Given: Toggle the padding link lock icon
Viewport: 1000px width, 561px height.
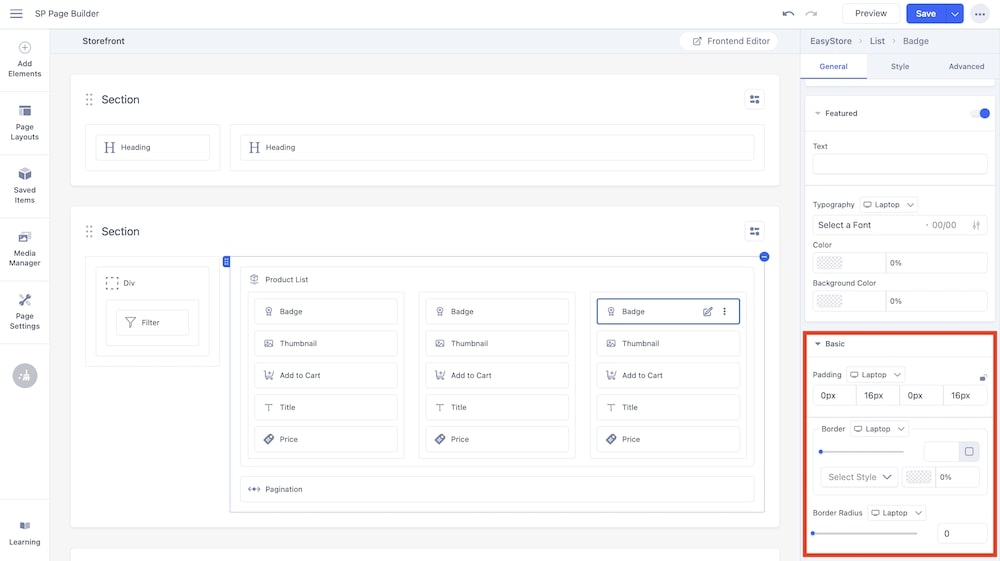Looking at the screenshot, I should (982, 377).
